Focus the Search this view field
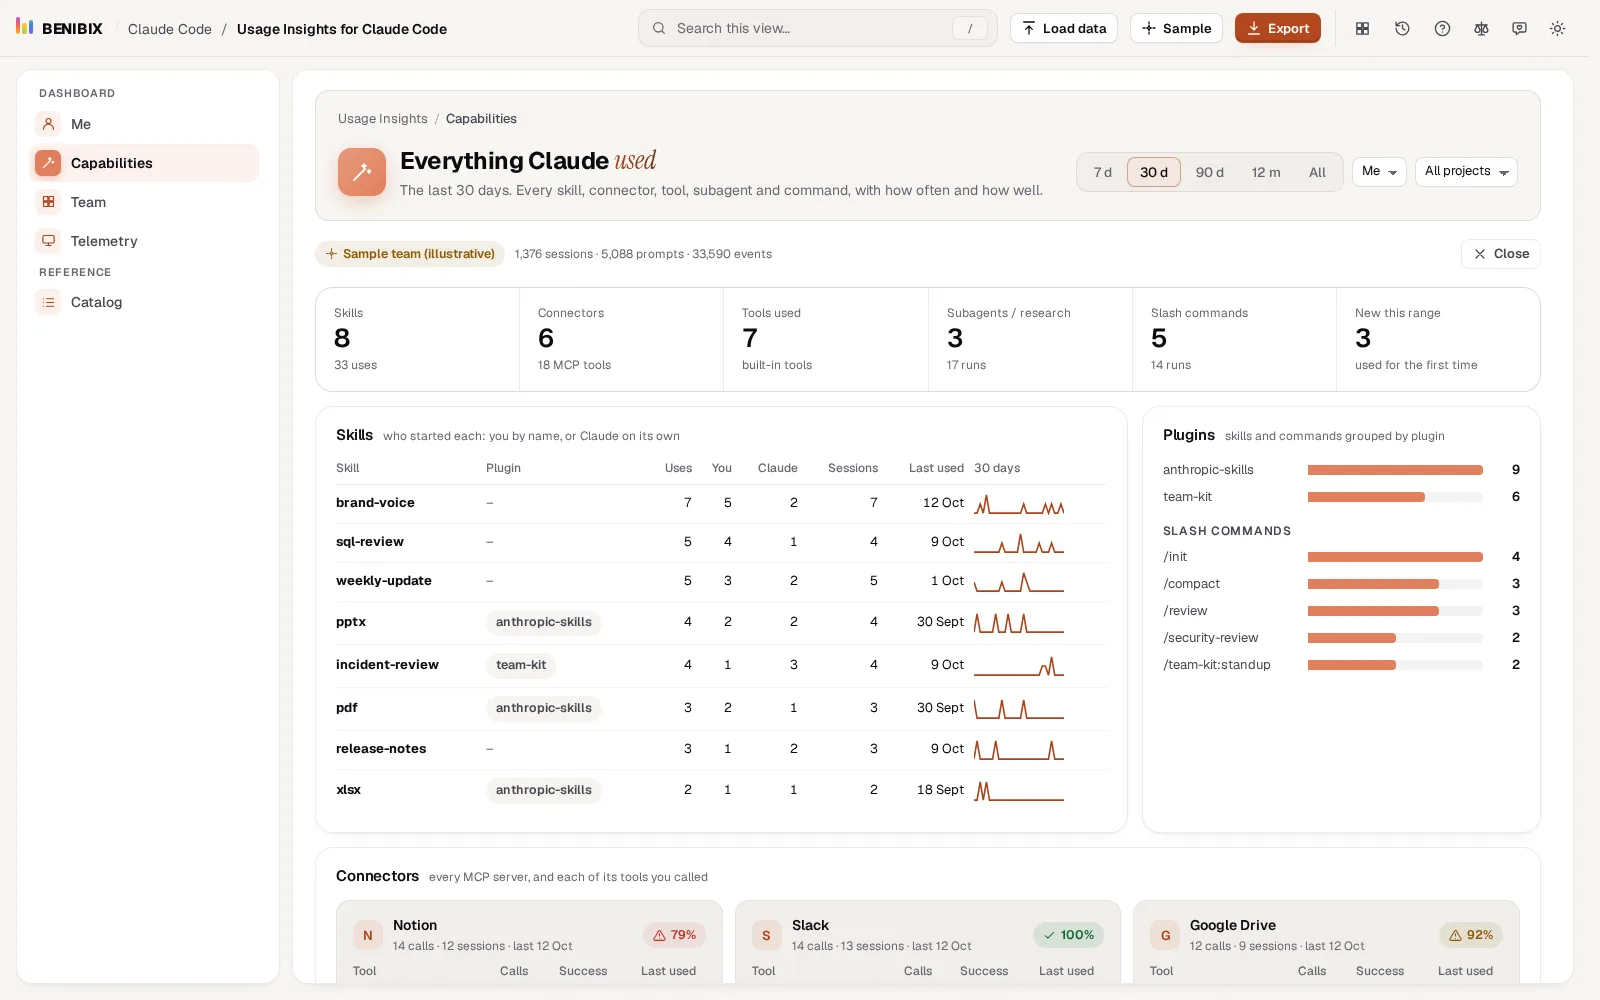This screenshot has width=1600, height=1000. point(818,28)
